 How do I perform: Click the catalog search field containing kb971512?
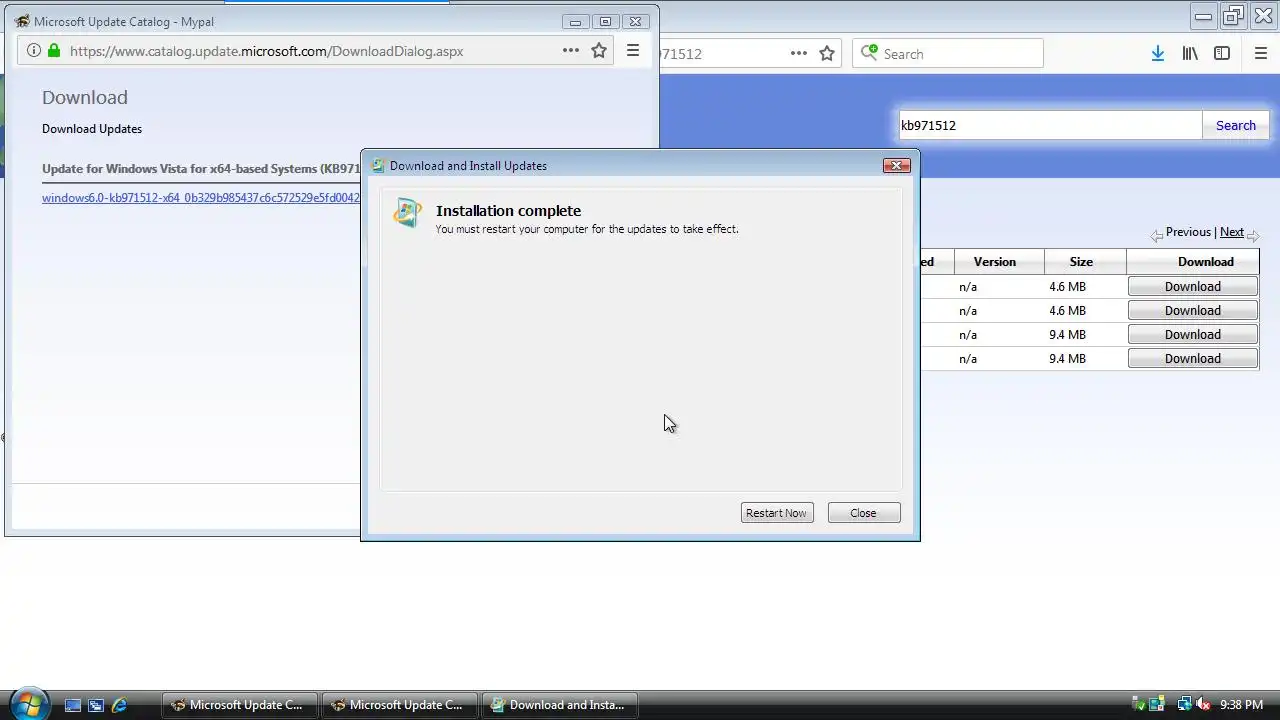point(1050,125)
